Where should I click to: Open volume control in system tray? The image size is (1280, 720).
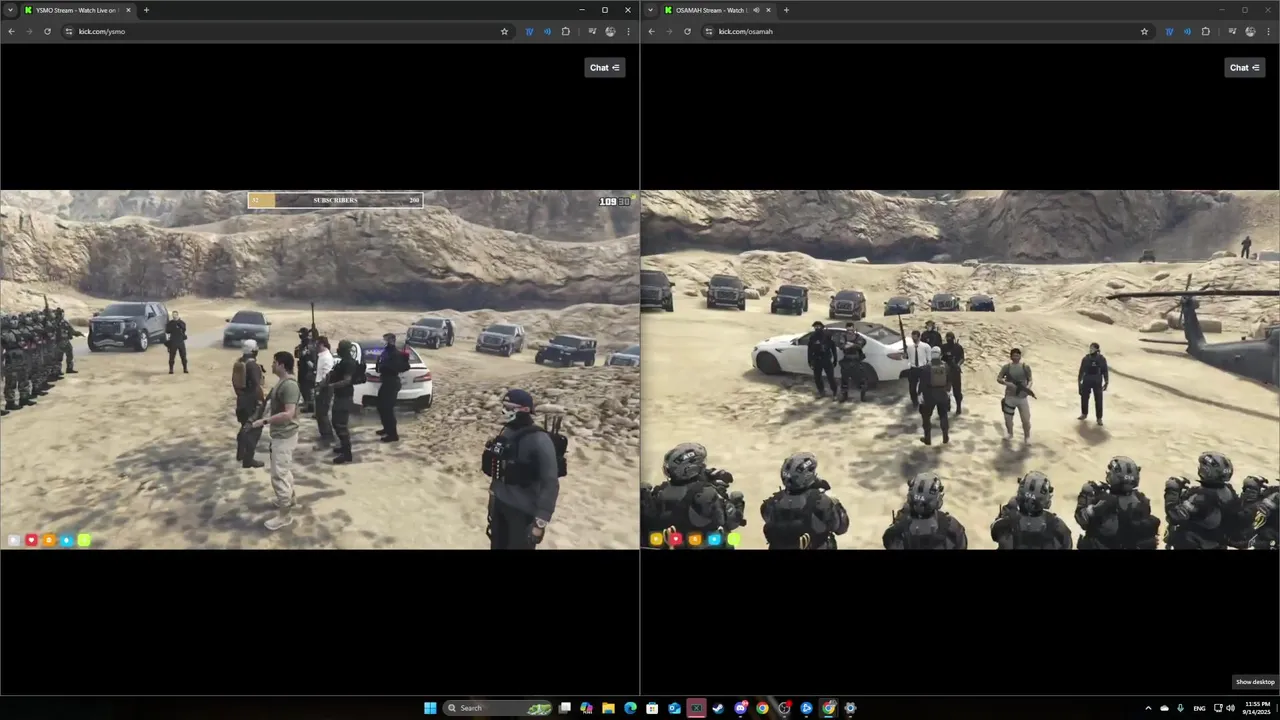point(1230,708)
